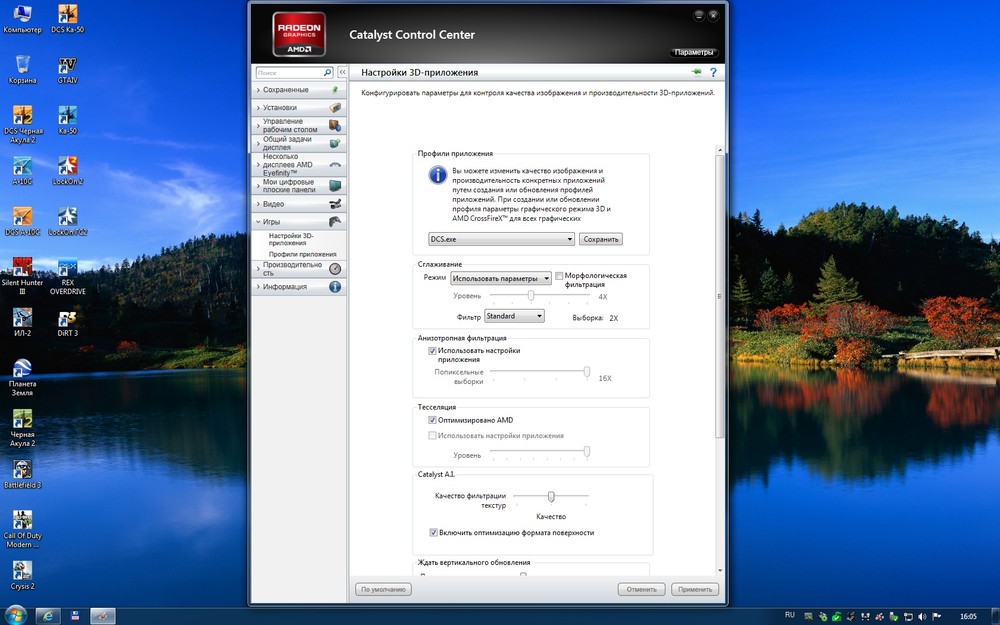1000x625 pixels.
Task: Enable Морфологическая фильтрация checkbox
Action: 559,275
